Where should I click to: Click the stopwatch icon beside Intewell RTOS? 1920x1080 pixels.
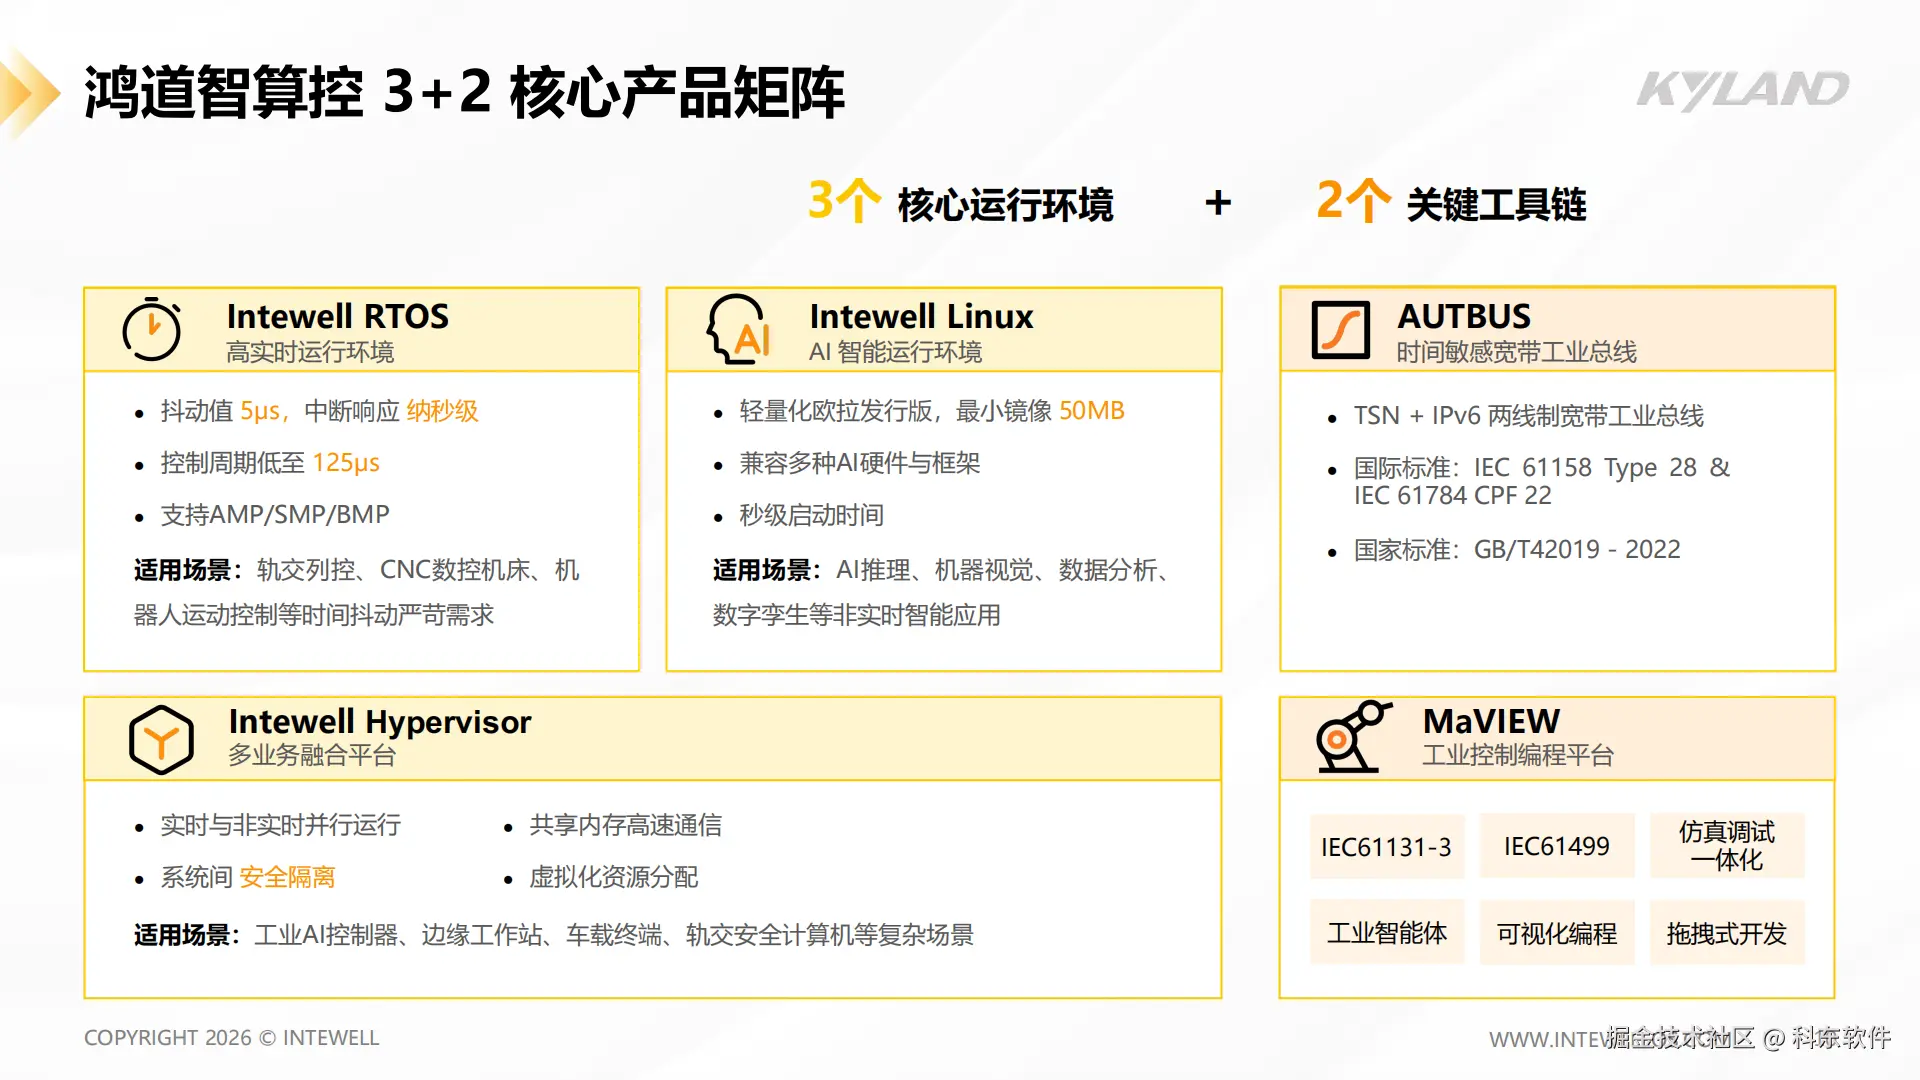tap(152, 329)
